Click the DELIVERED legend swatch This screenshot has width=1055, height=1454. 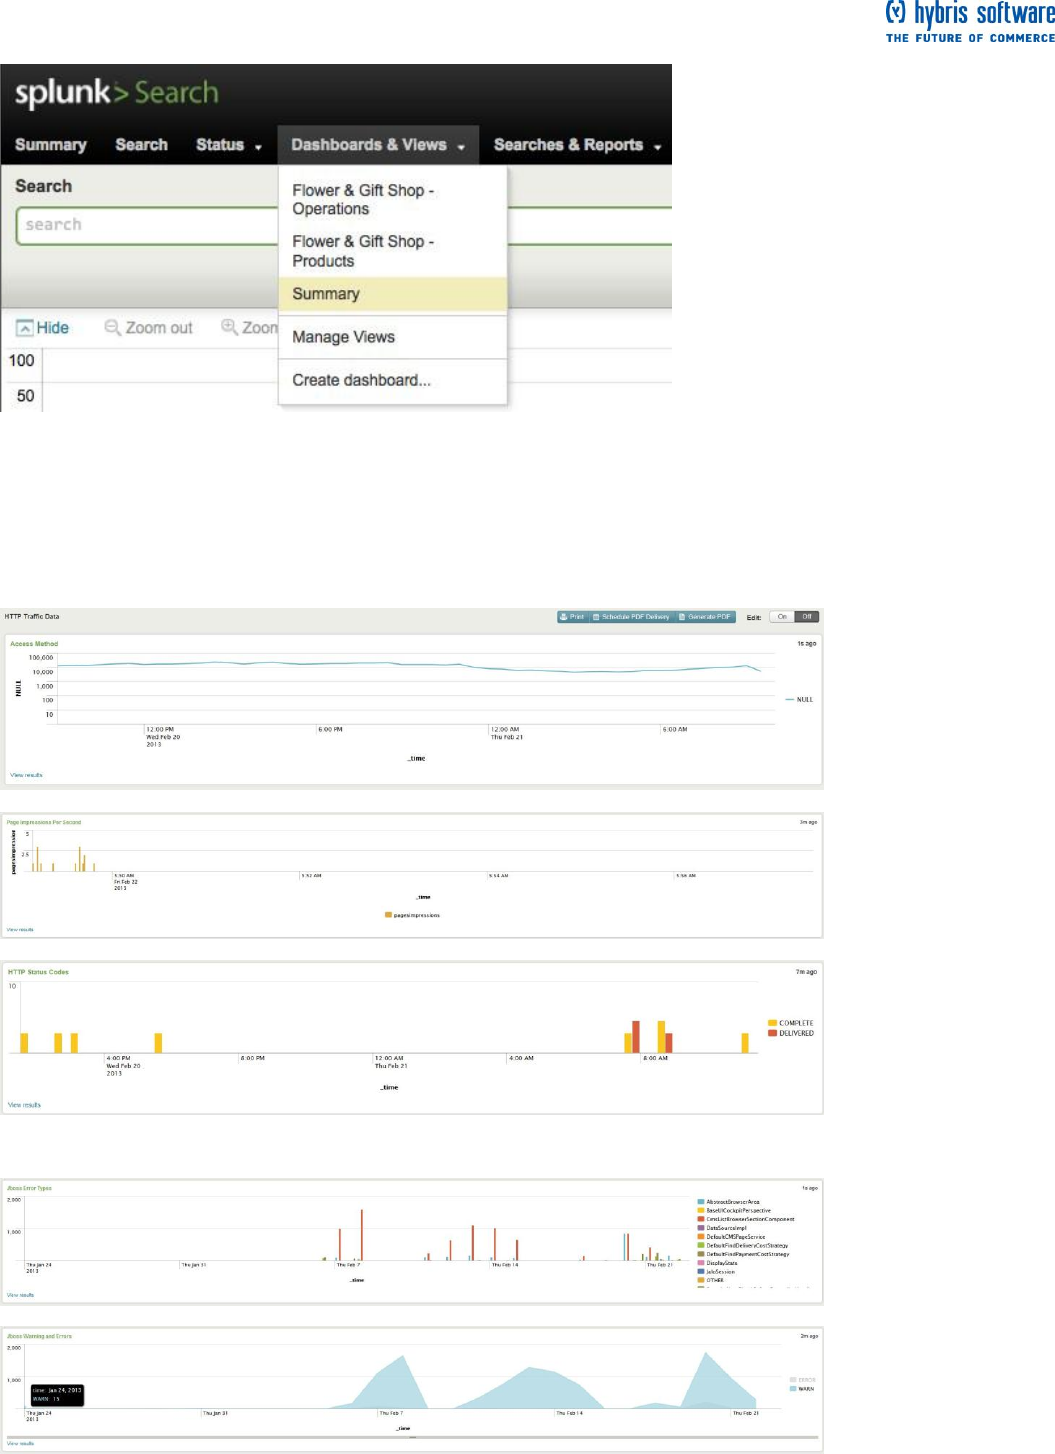772,1033
